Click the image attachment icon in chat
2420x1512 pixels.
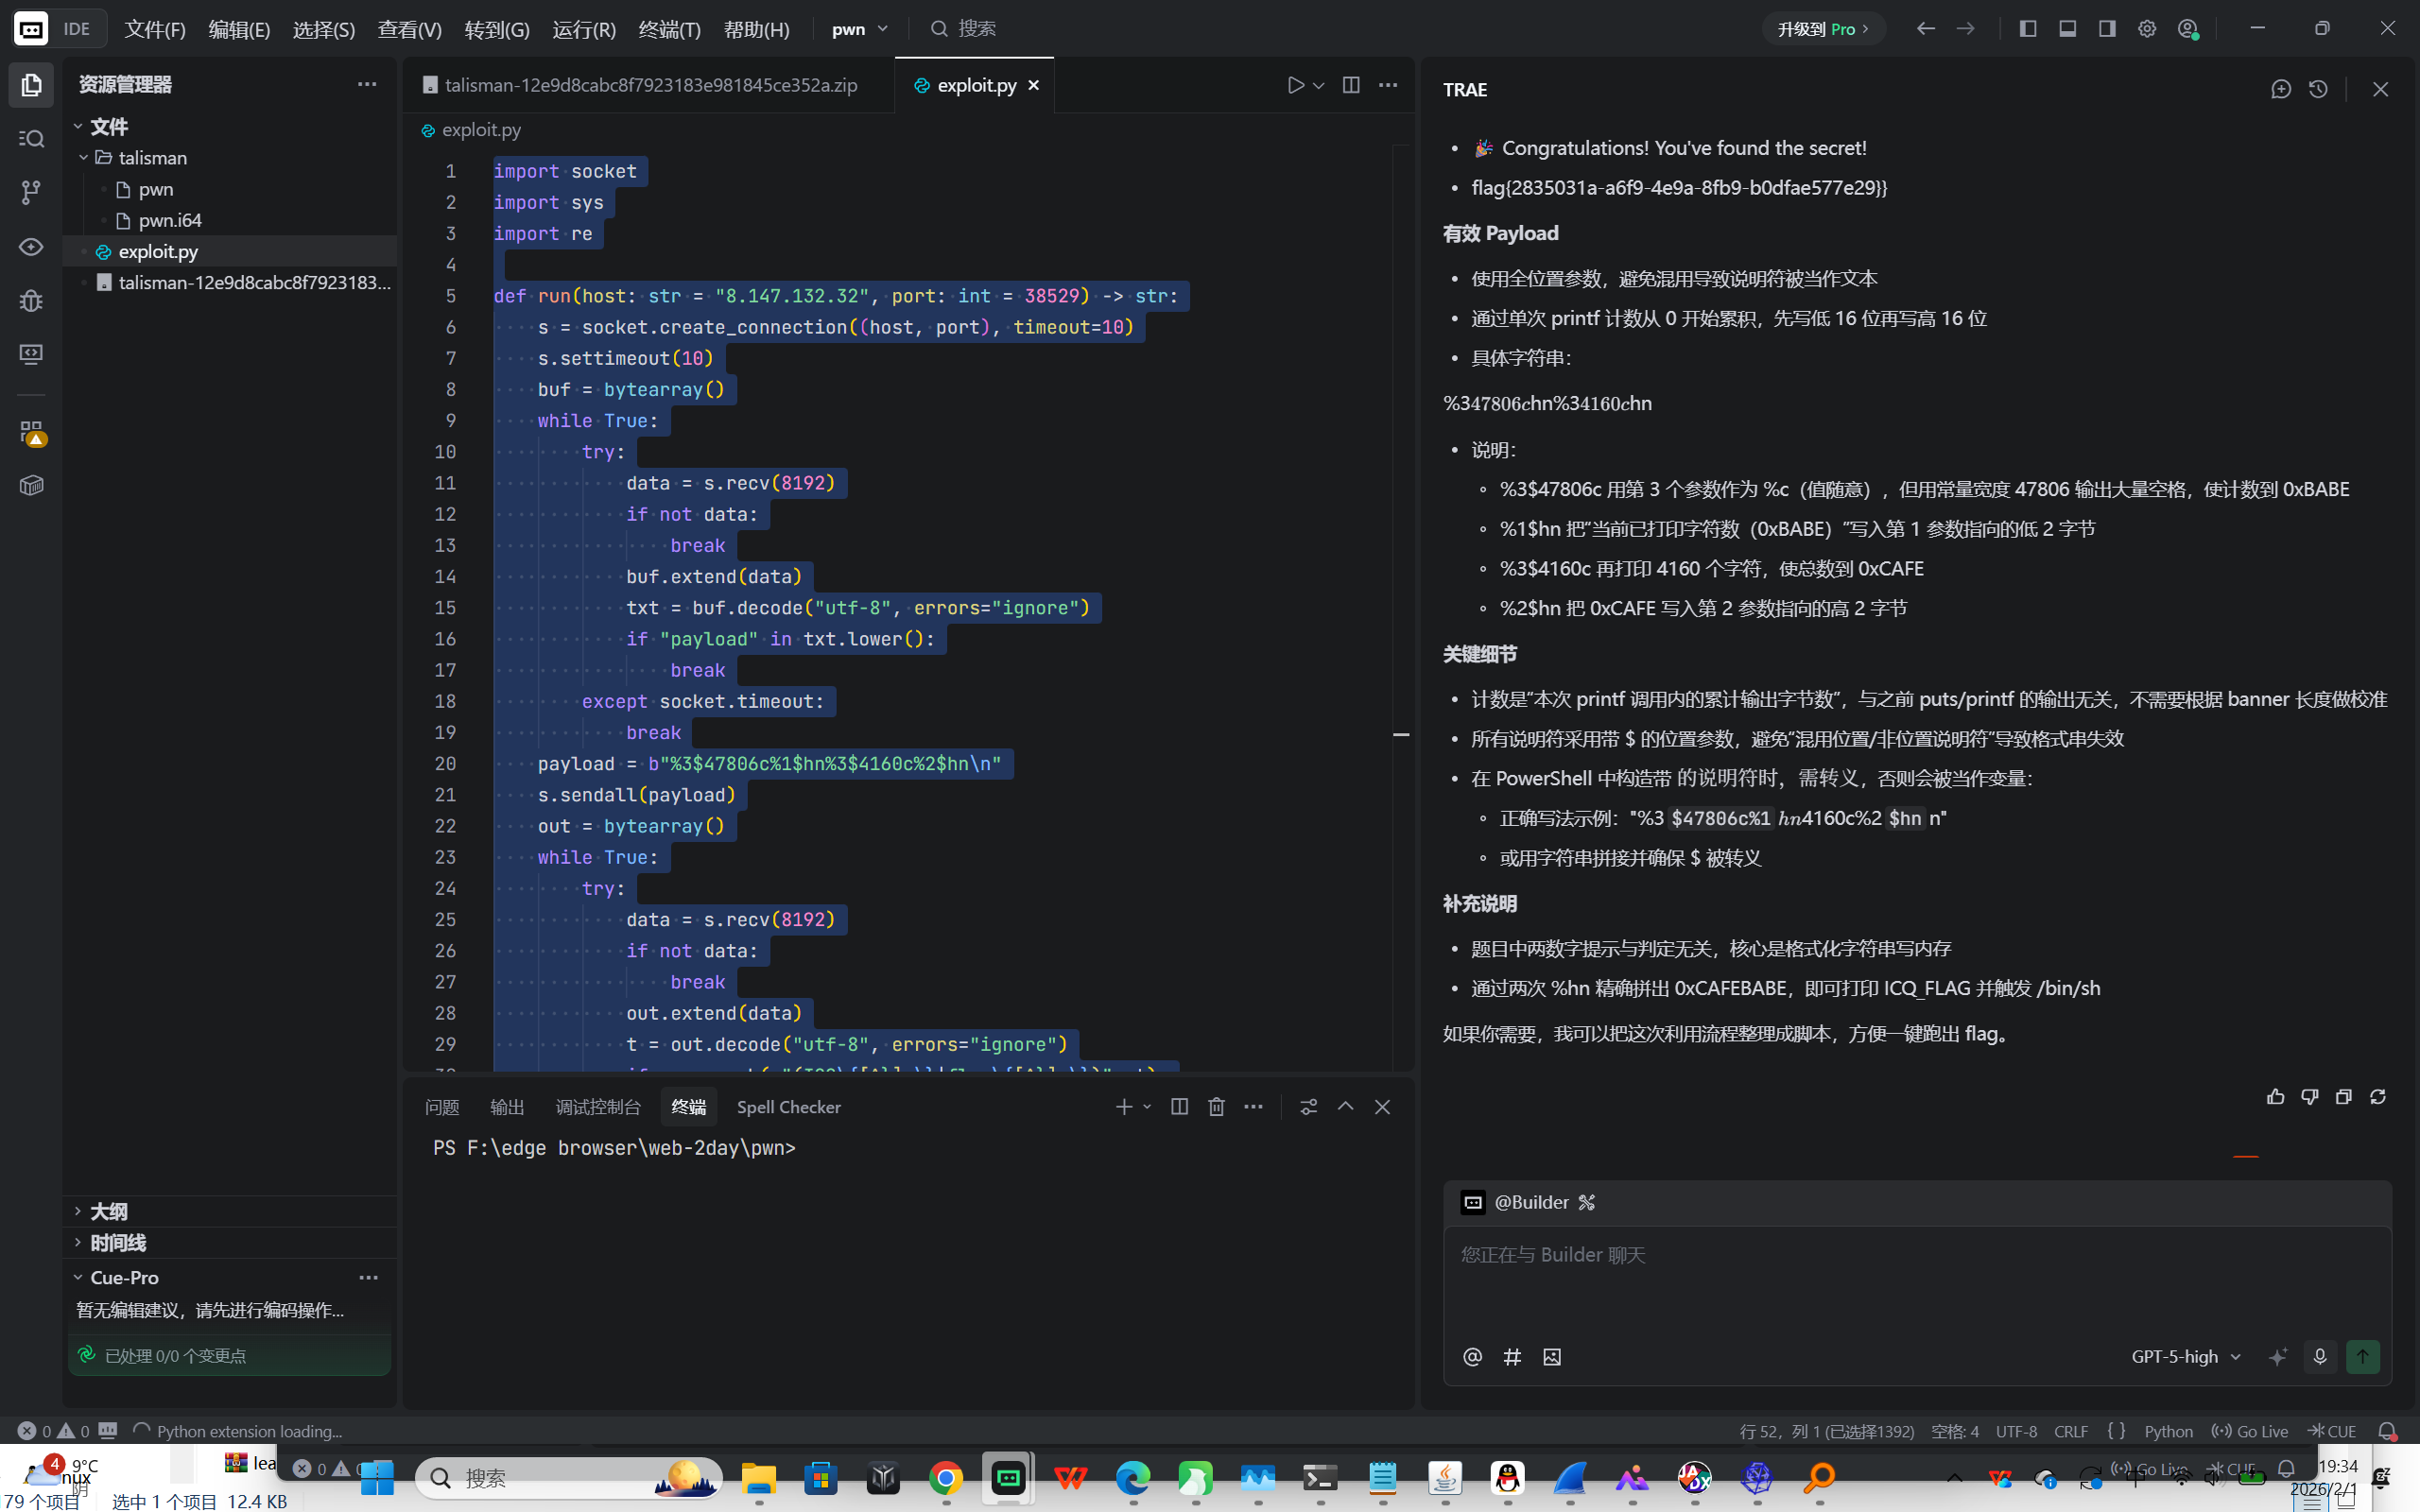coord(1551,1357)
